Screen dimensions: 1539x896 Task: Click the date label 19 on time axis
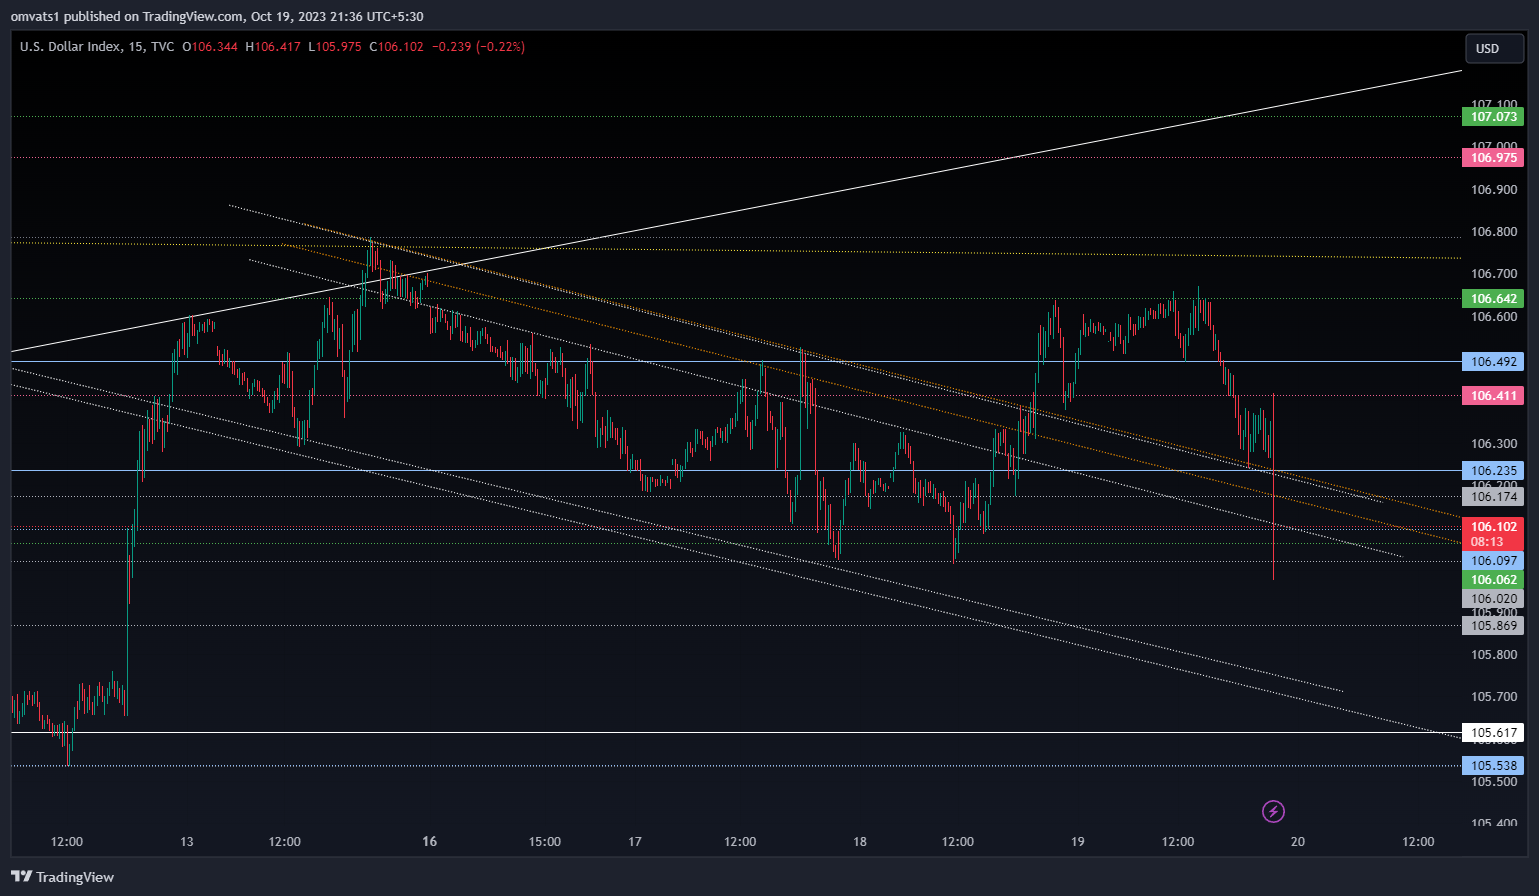click(x=1077, y=842)
